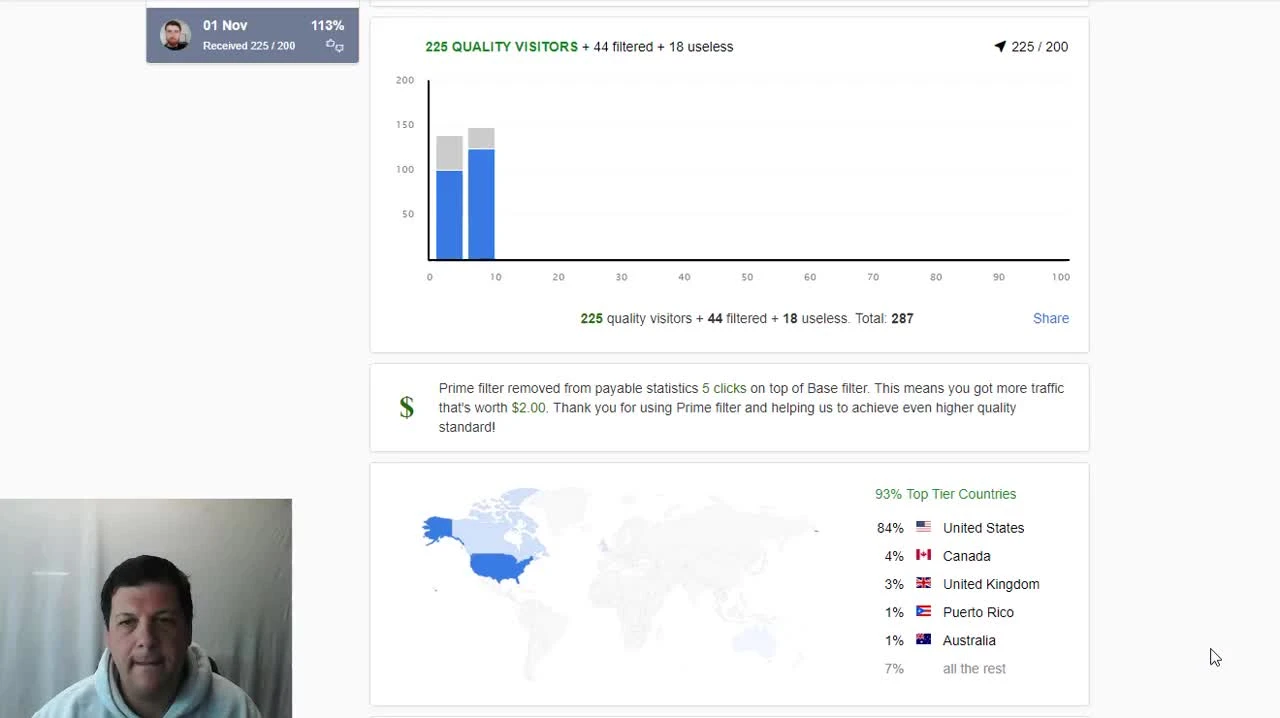Click '93% Top Tier Countries' heading

pyautogui.click(x=945, y=494)
